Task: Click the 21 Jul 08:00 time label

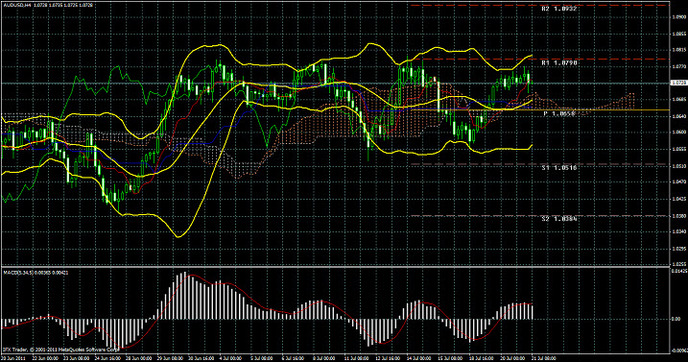Action: (x=544, y=358)
